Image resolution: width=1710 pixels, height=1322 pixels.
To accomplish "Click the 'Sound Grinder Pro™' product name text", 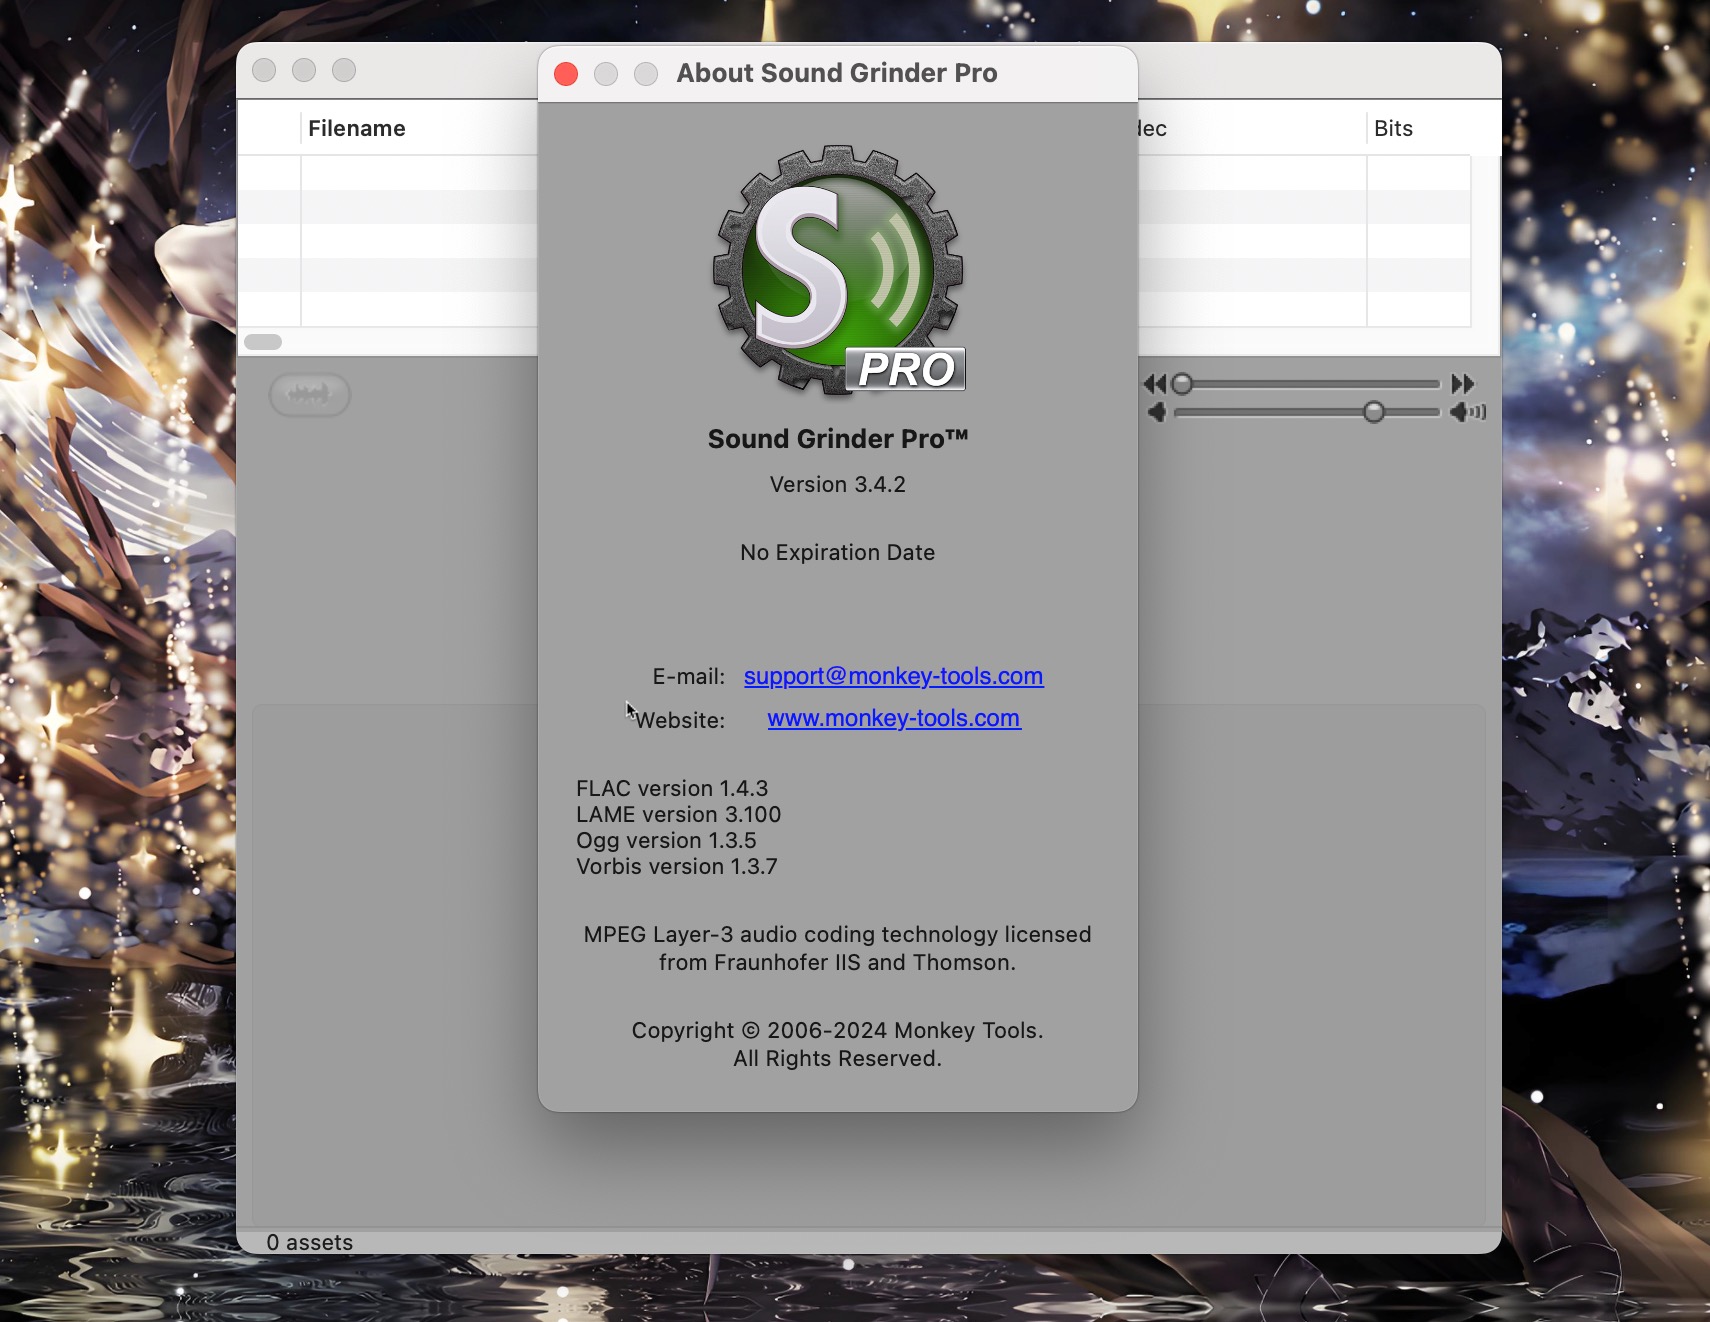I will tap(838, 439).
